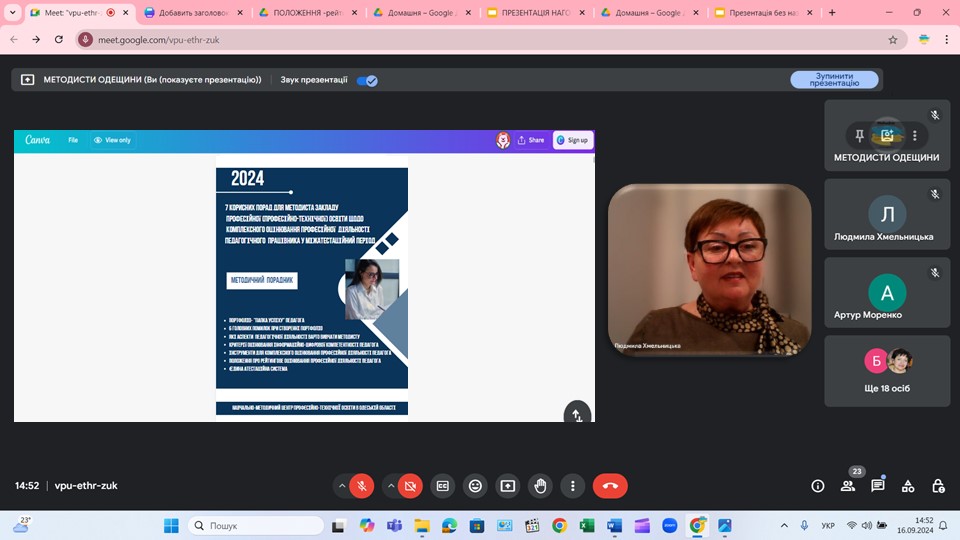Open more options three-dot menu
The image size is (960, 540).
[572, 486]
